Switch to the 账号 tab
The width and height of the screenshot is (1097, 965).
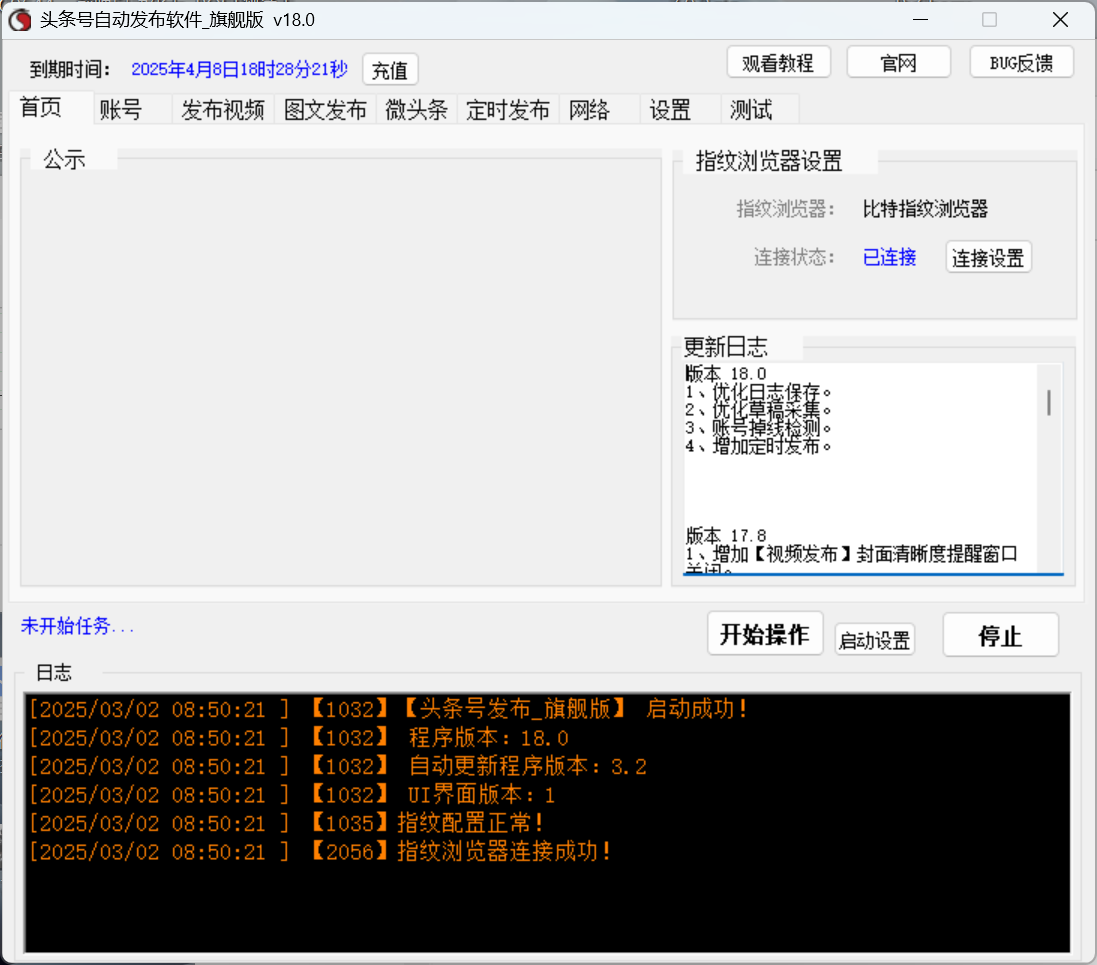tap(132, 110)
